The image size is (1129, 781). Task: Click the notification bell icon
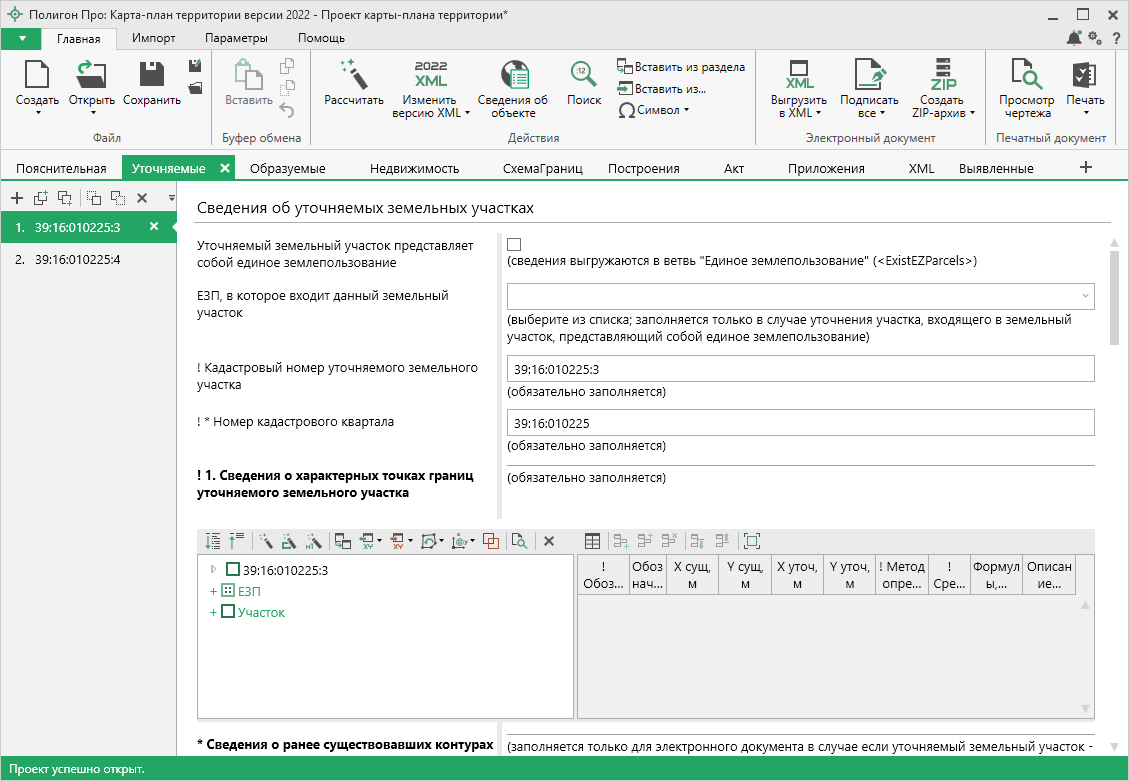pyautogui.click(x=1073, y=38)
